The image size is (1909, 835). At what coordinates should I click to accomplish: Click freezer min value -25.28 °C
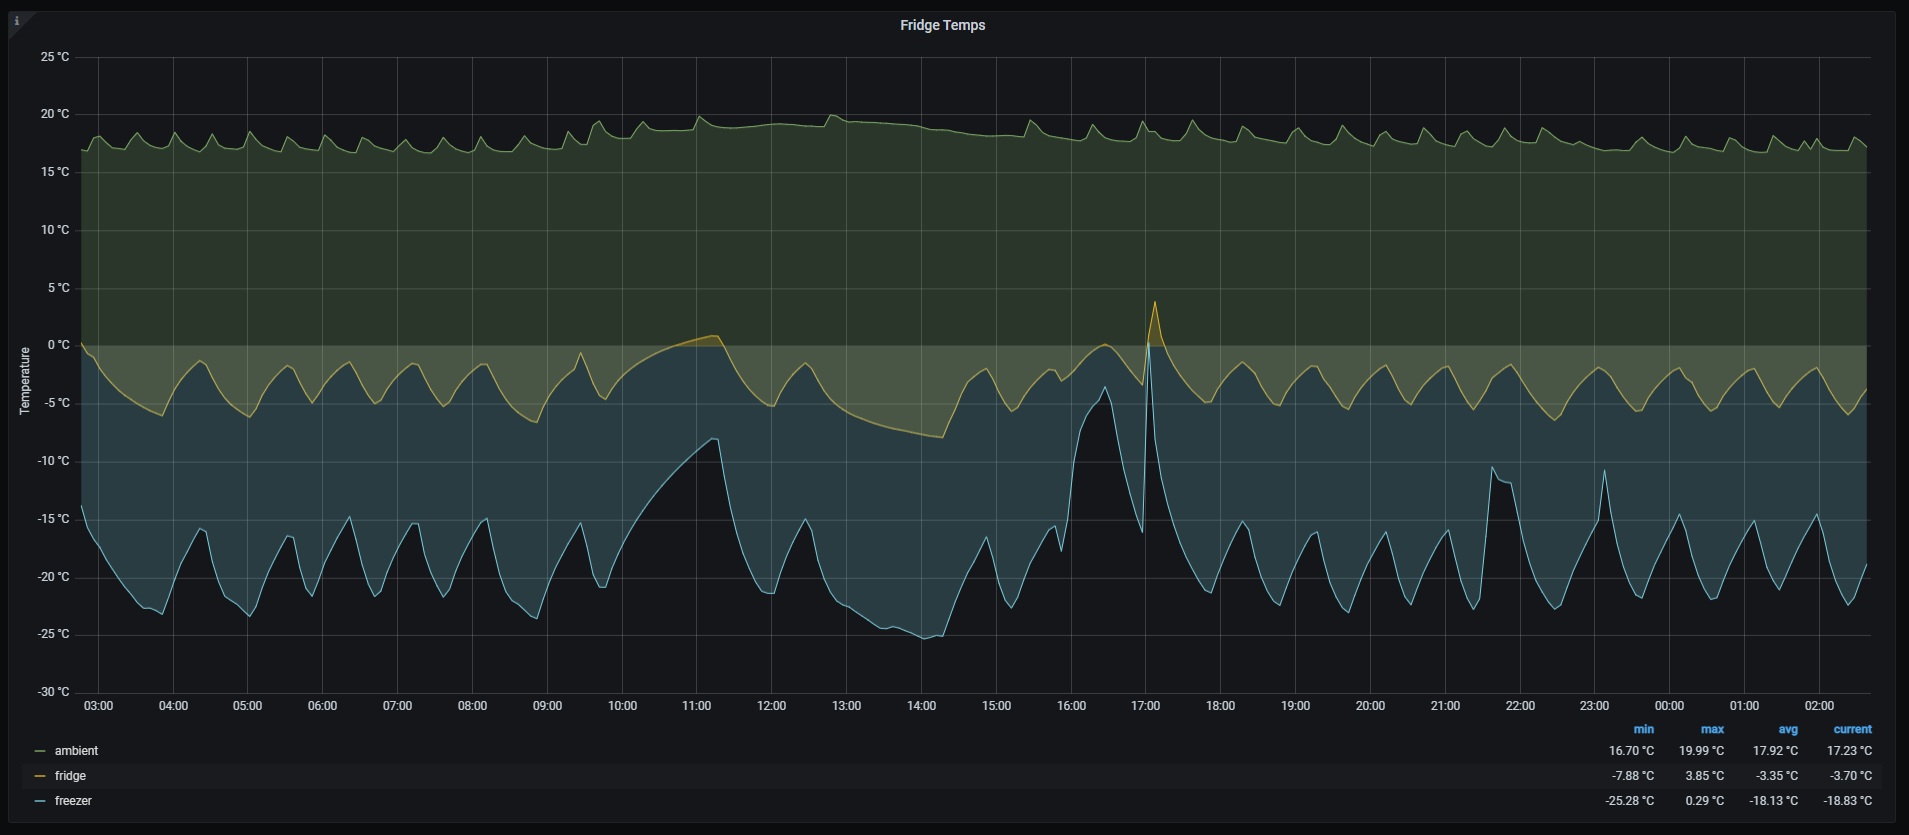[x=1630, y=801]
